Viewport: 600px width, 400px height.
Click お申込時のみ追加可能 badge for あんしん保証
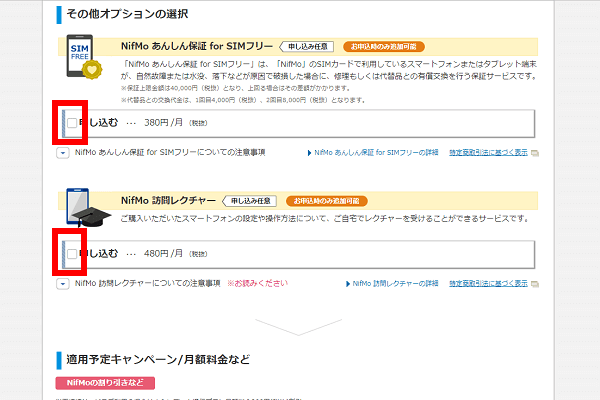point(384,47)
